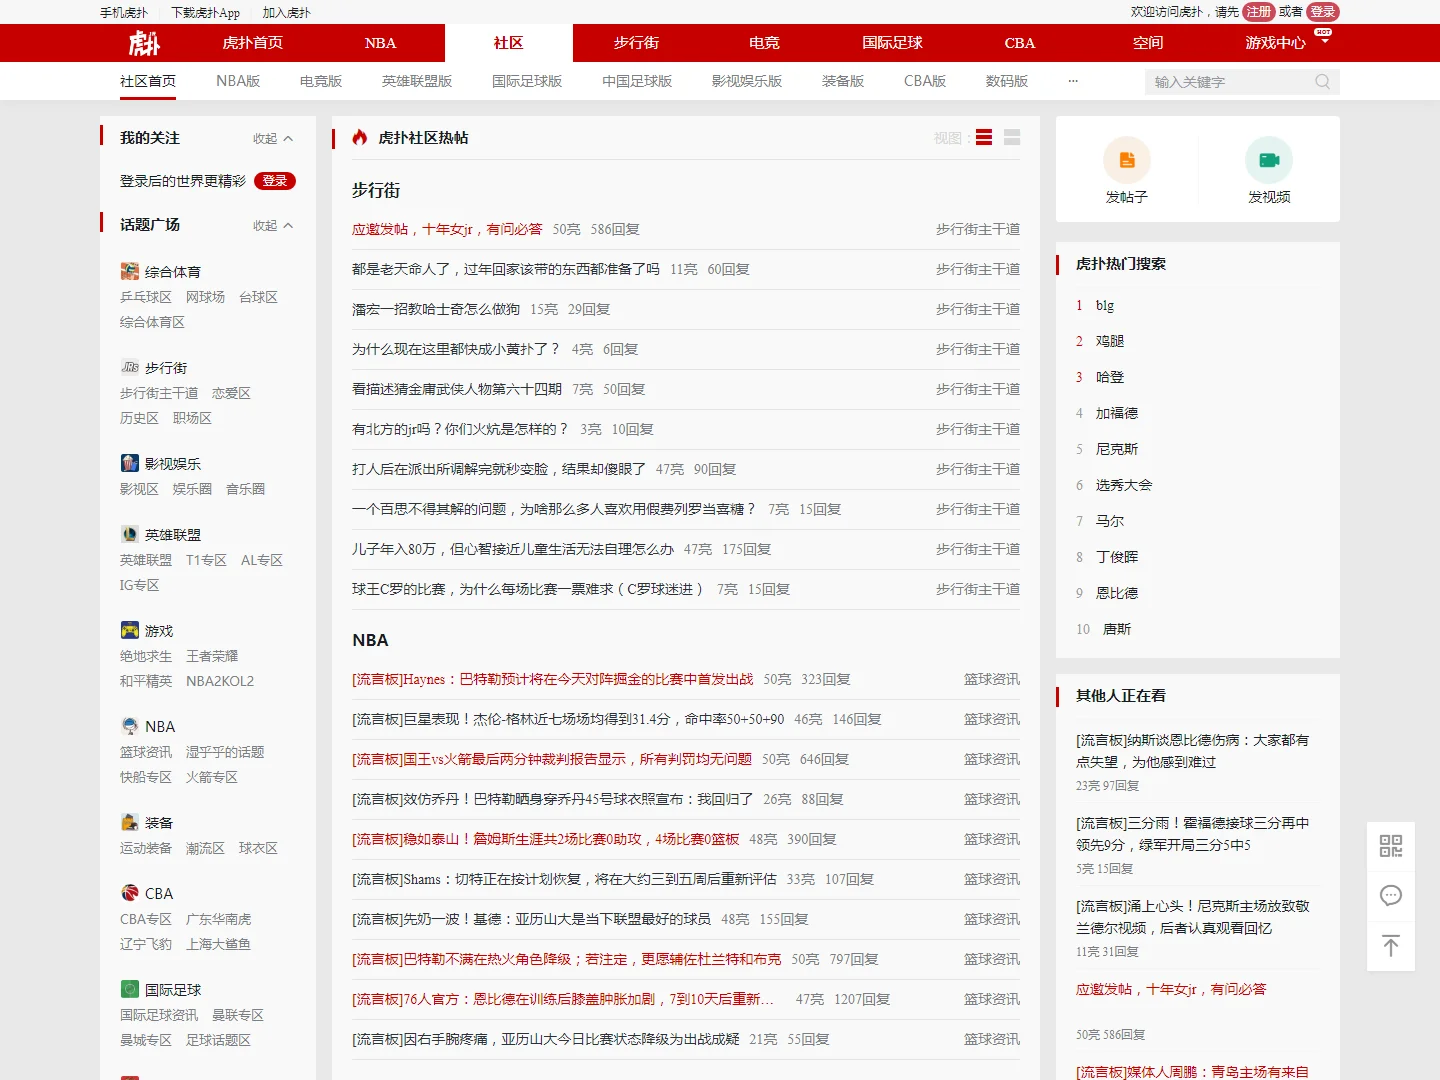Image resolution: width=1440 pixels, height=1080 pixels.
Task: Open the 虎扑首页 nav tab
Action: click(253, 43)
